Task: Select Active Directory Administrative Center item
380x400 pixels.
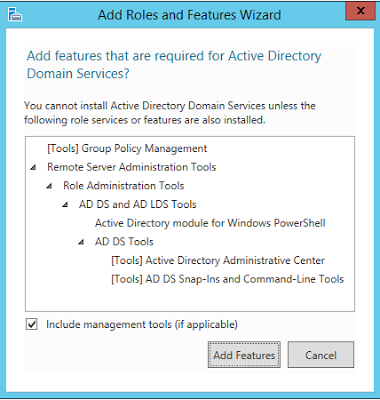Action: pyautogui.click(x=218, y=260)
